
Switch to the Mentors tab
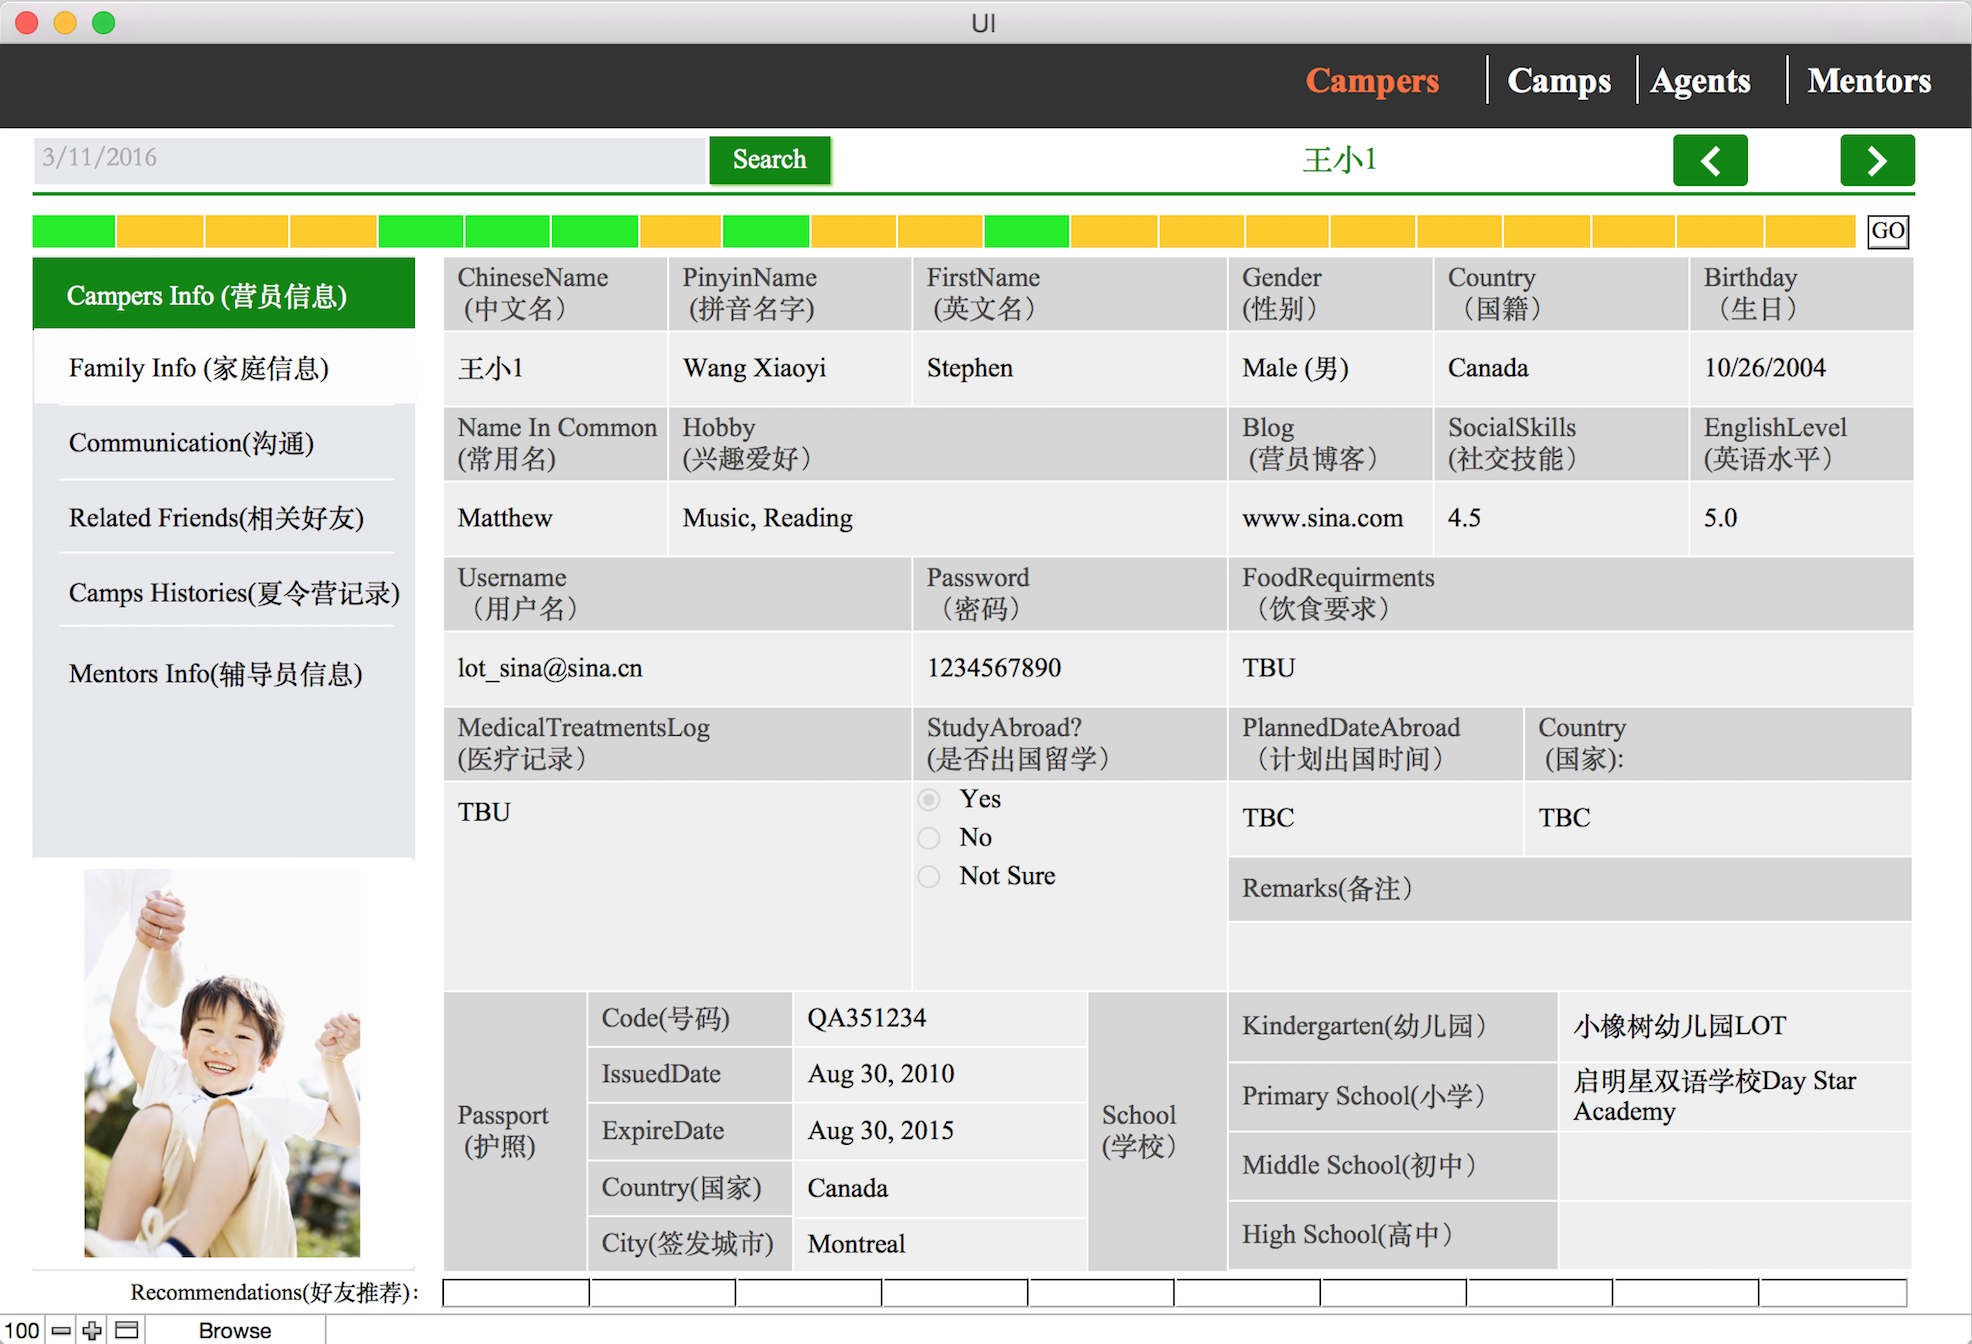tap(1868, 80)
